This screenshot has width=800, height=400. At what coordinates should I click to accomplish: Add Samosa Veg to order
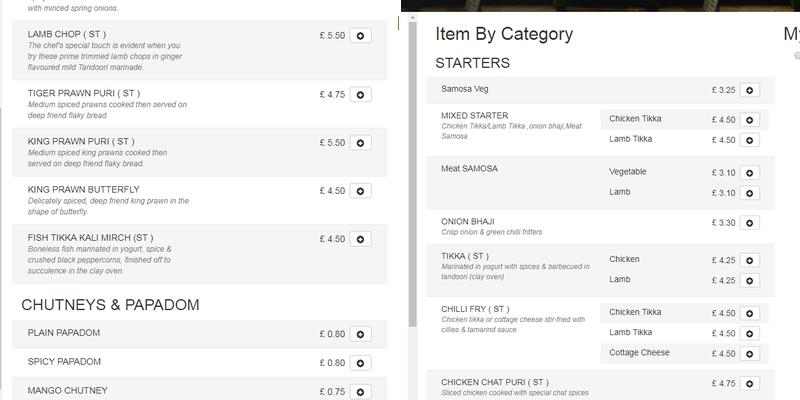pyautogui.click(x=750, y=90)
